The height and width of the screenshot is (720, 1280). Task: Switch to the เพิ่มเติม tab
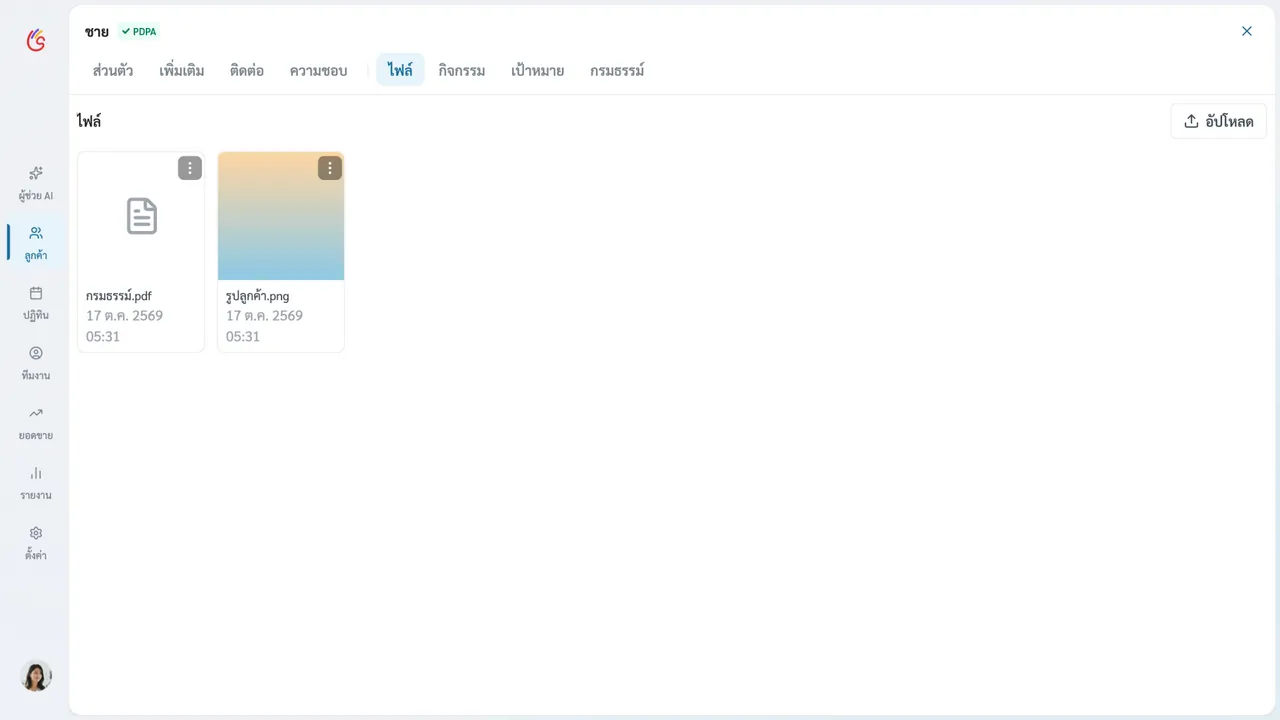point(182,70)
